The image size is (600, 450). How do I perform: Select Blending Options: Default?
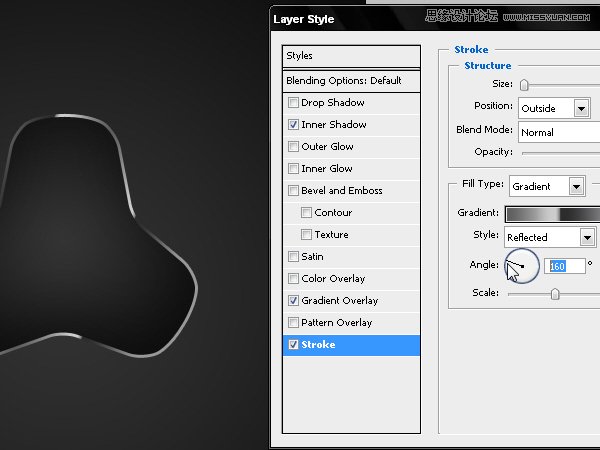coord(351,81)
